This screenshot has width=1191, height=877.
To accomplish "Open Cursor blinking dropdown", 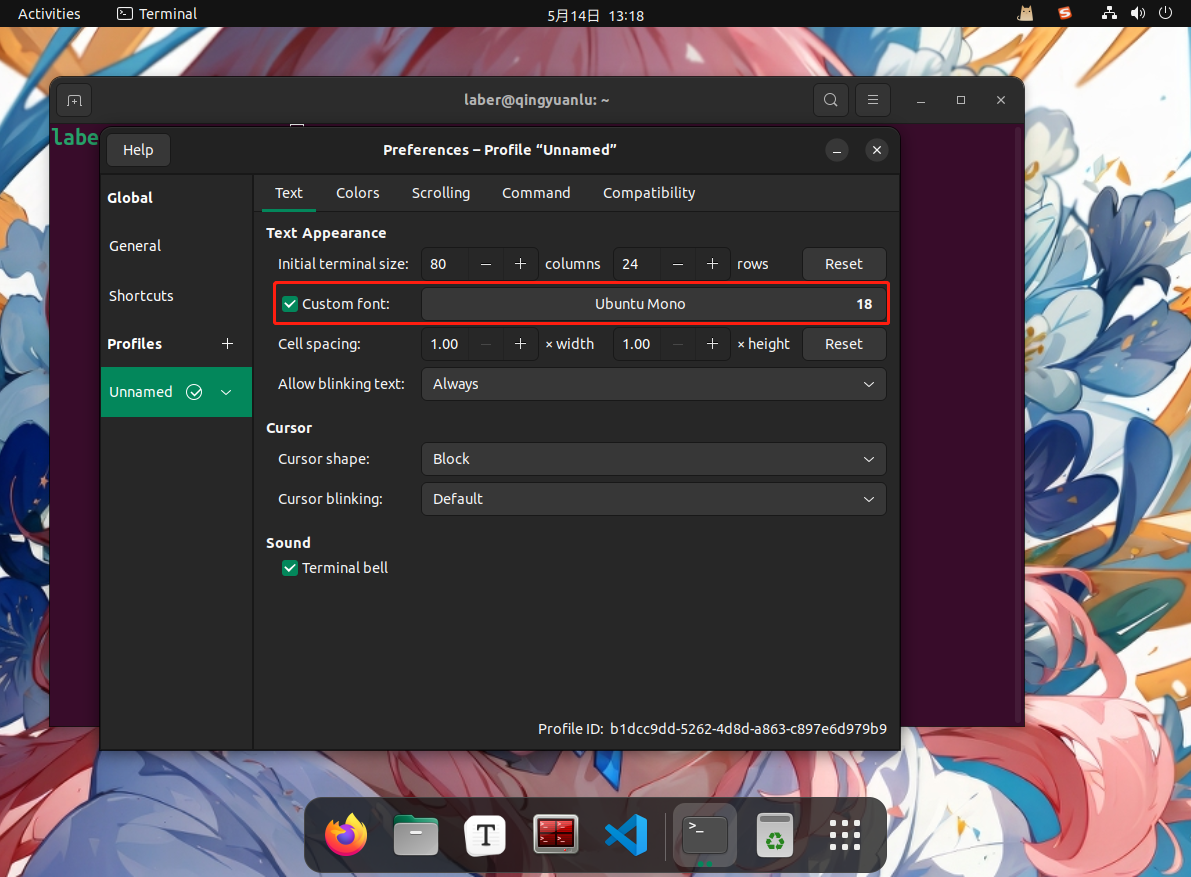I will (653, 499).
